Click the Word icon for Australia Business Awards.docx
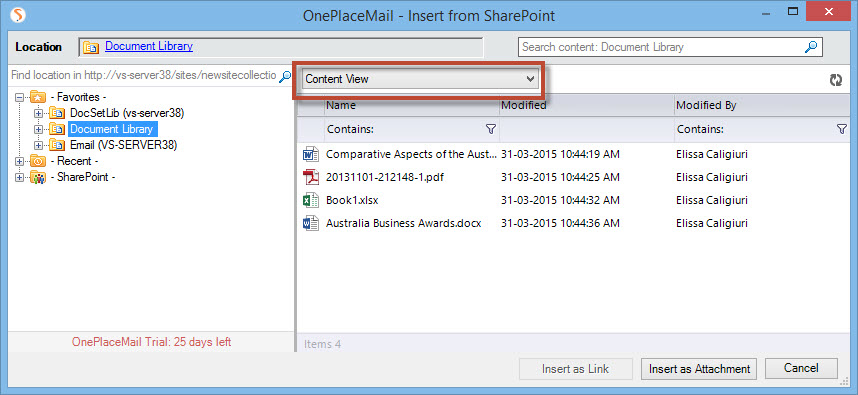The width and height of the screenshot is (858, 395). pos(311,223)
